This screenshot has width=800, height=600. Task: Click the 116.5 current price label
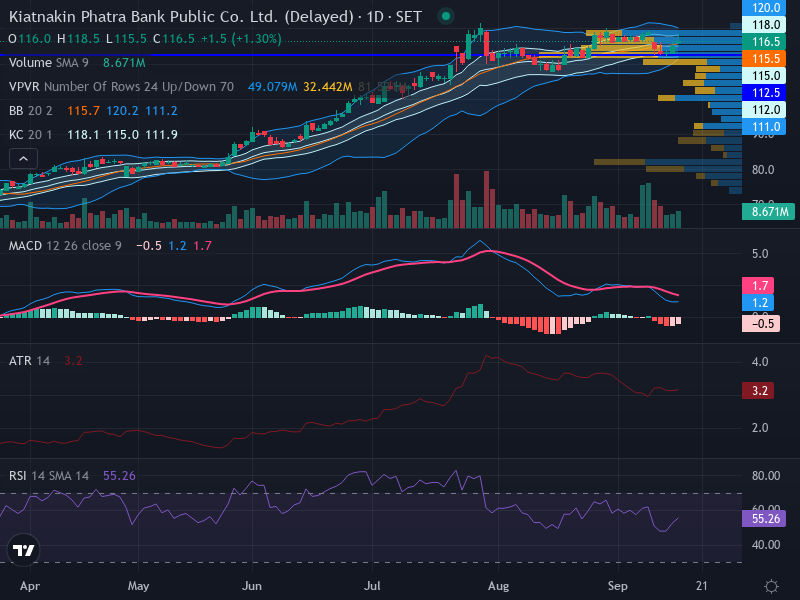766,42
